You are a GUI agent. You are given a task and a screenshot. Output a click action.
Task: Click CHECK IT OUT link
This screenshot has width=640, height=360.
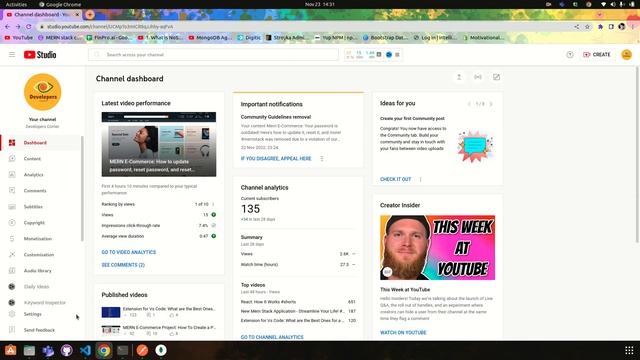396,179
